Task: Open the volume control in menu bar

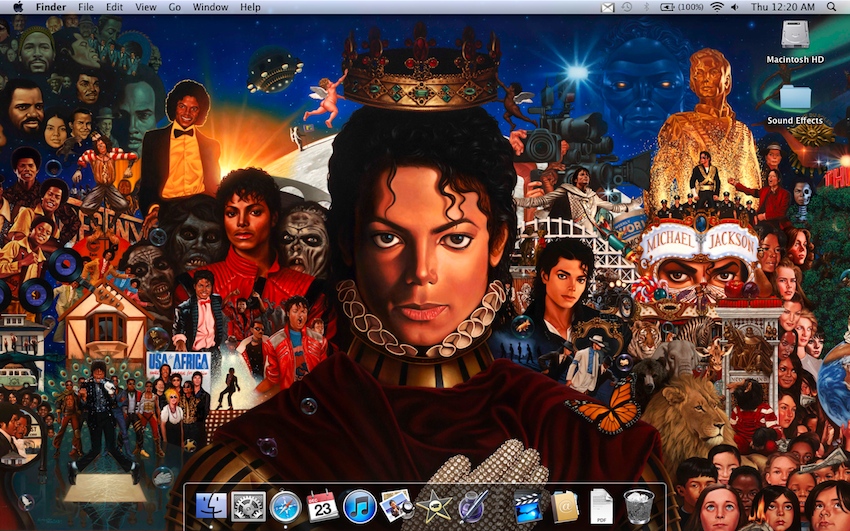Action: click(x=735, y=7)
